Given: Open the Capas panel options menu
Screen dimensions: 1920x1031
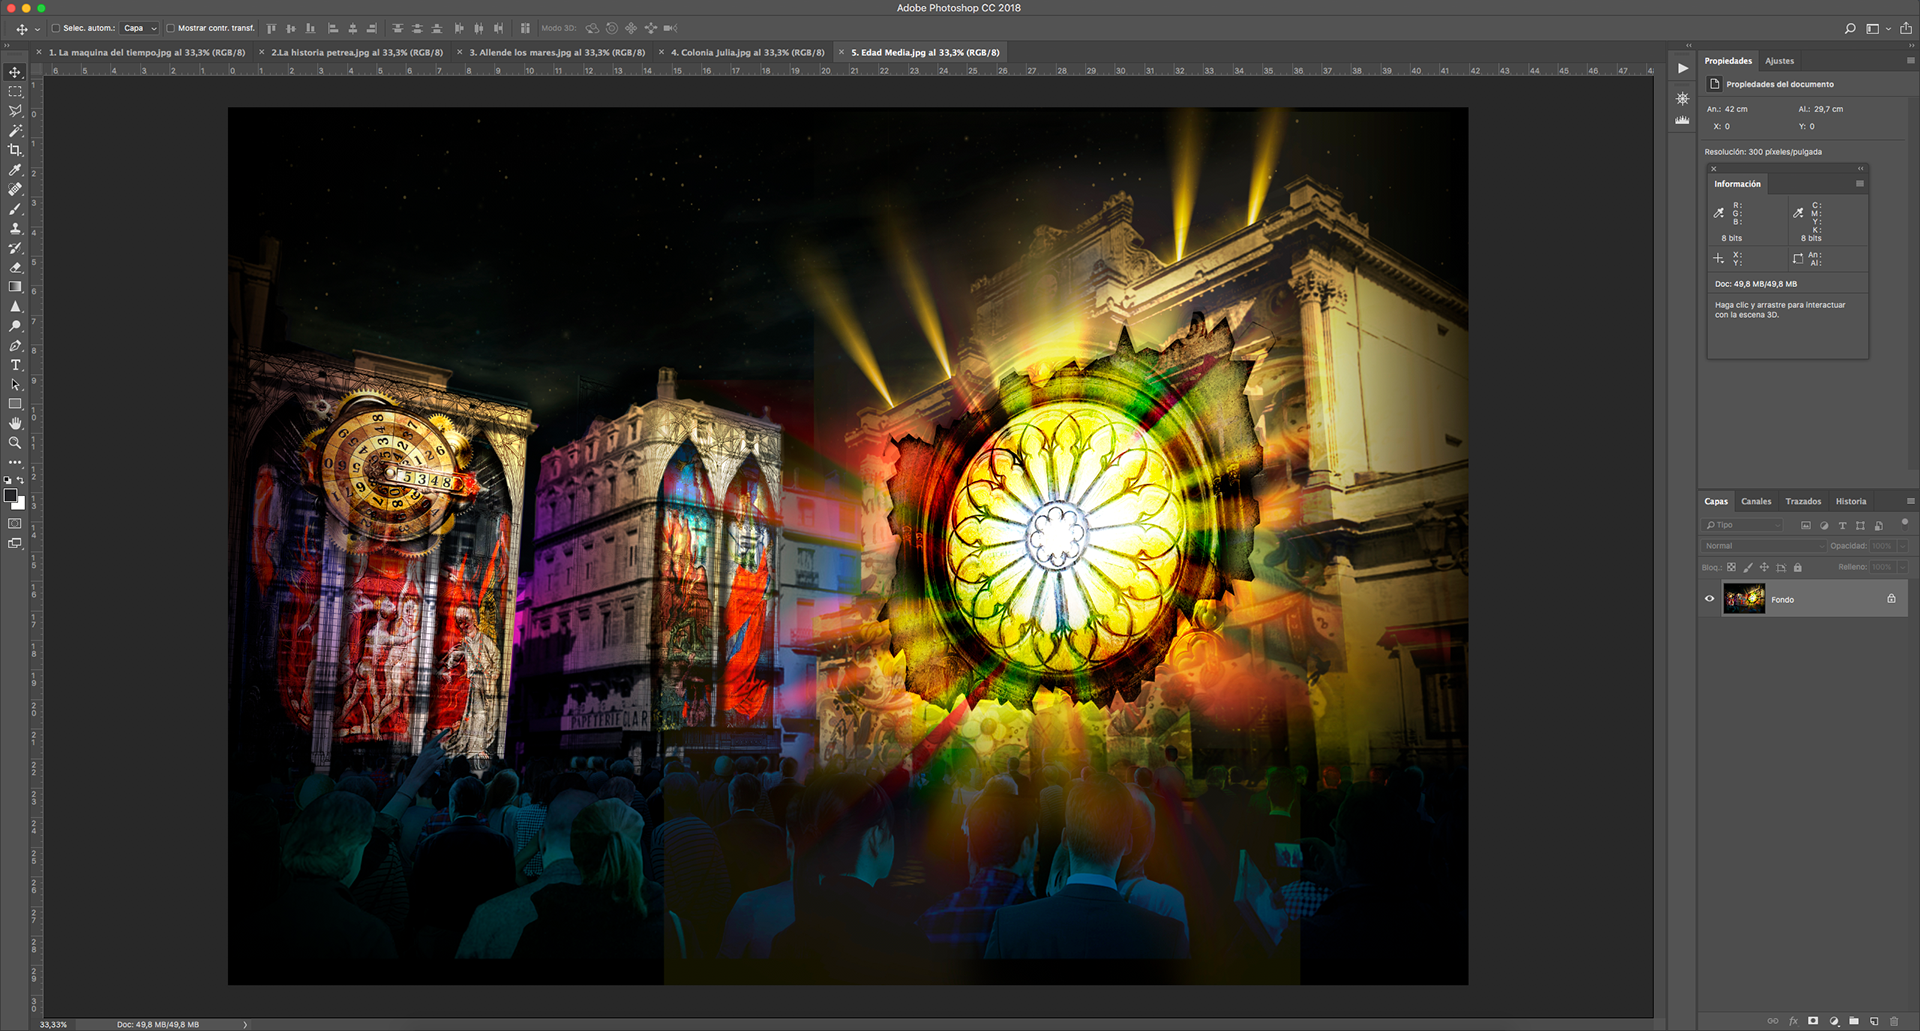Looking at the screenshot, I should 1910,501.
